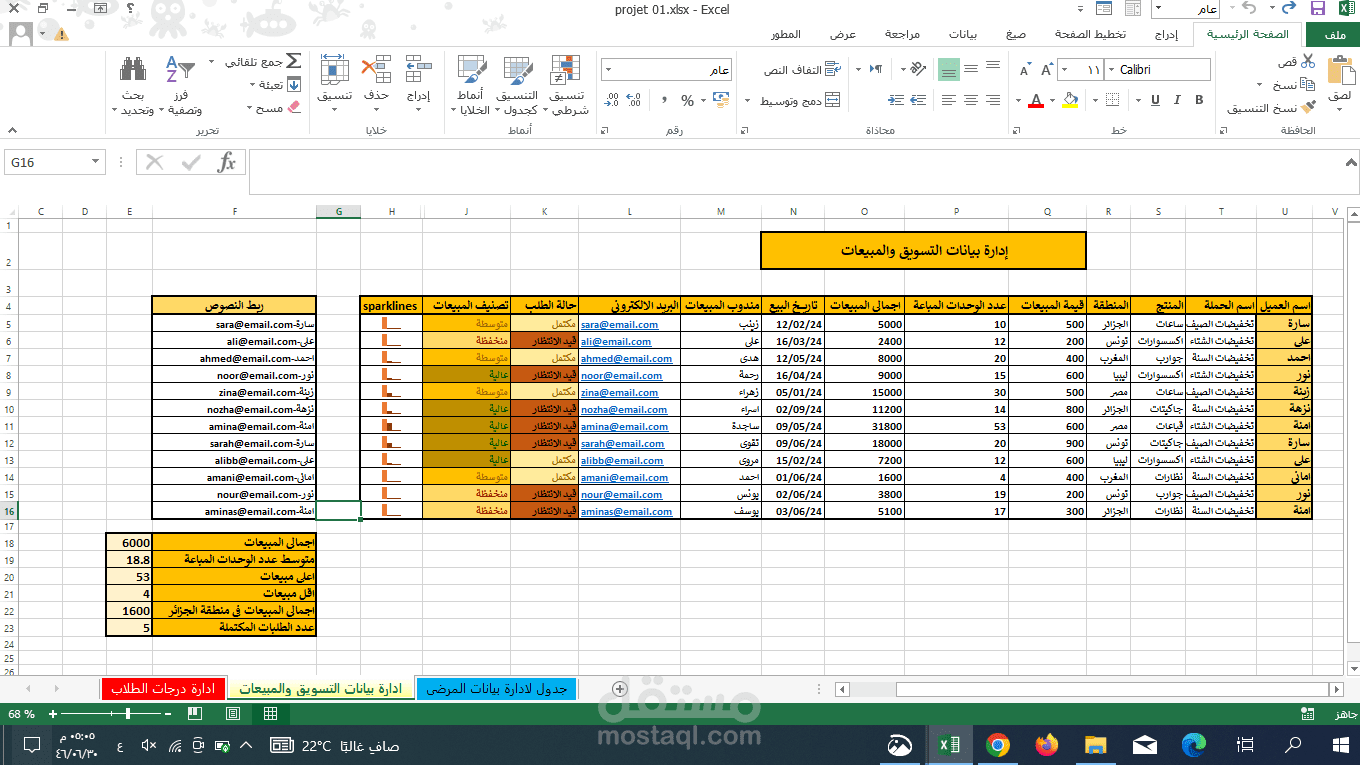Screen dimensions: 1360x765
Task: Open the blue sheet tab جدول لادارة بيانات المرضى
Action: 497,688
